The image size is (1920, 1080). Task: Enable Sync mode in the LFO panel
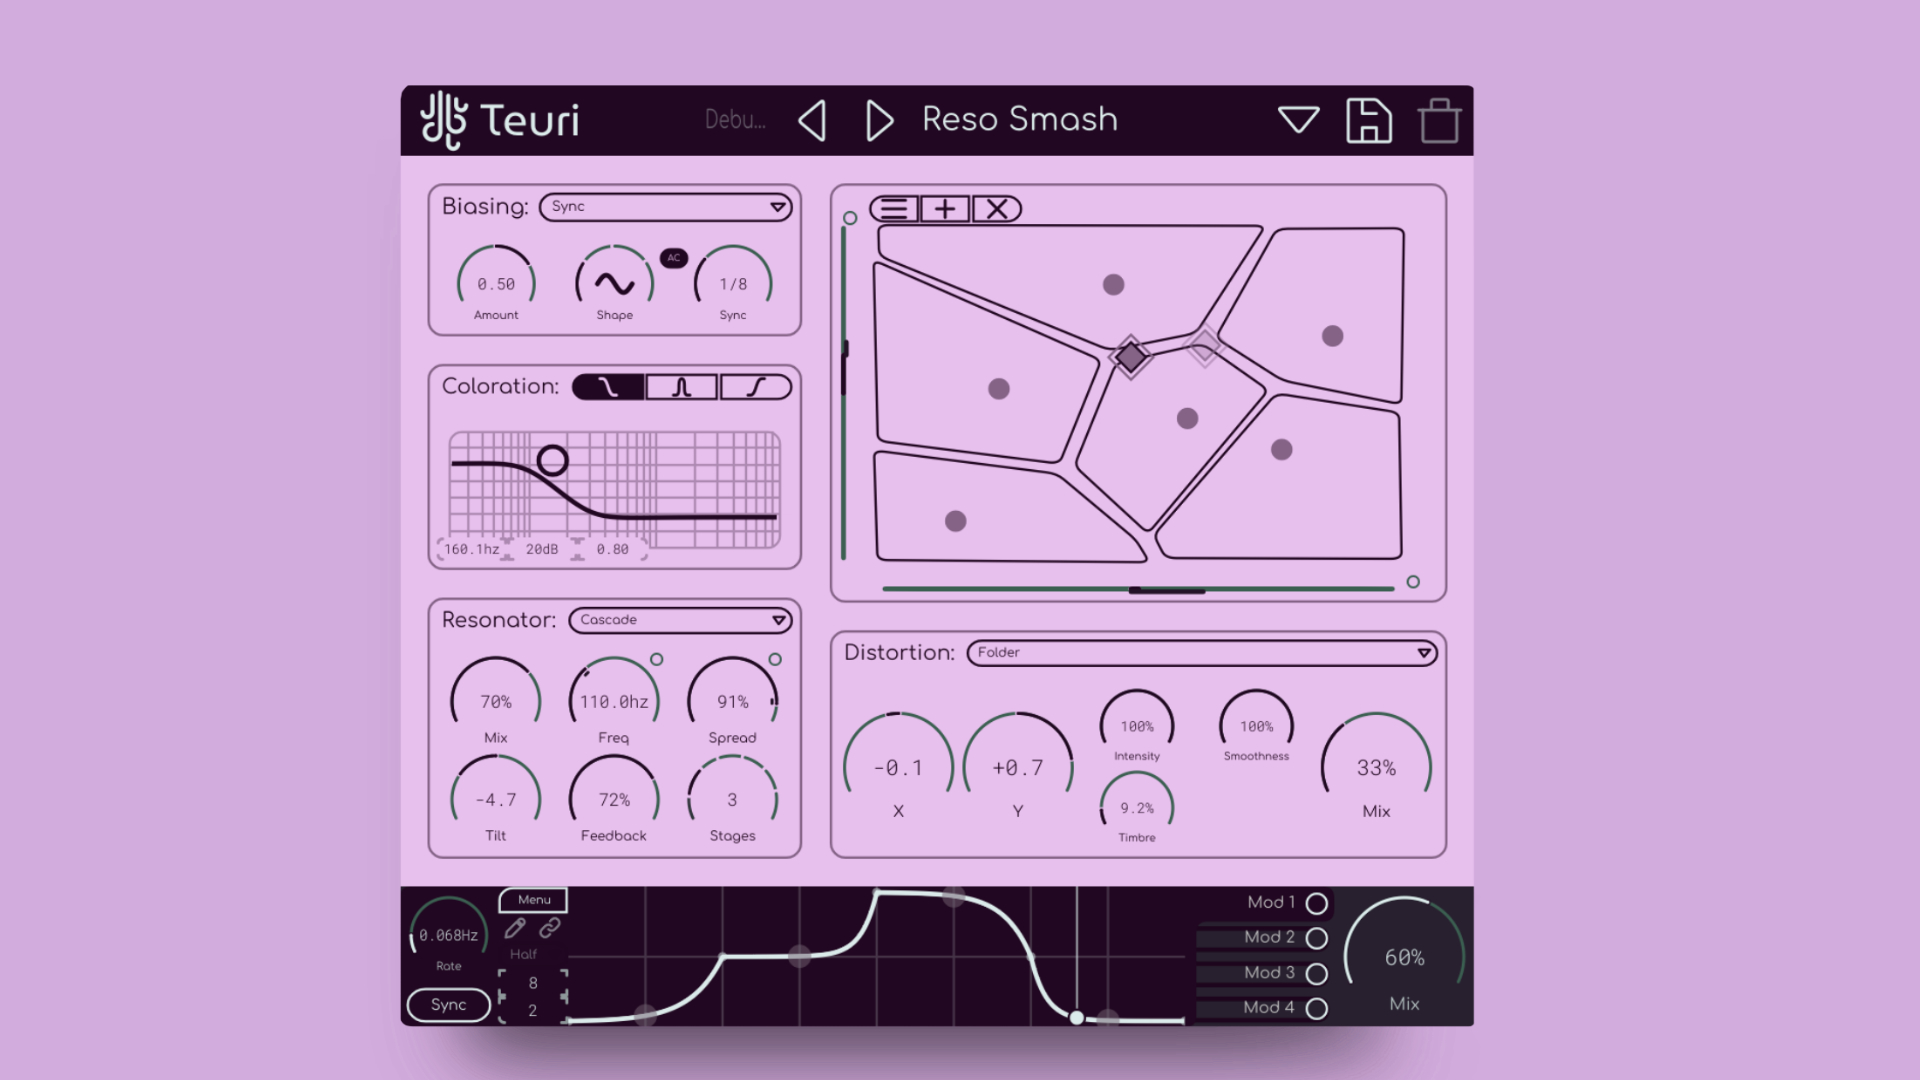click(448, 1005)
